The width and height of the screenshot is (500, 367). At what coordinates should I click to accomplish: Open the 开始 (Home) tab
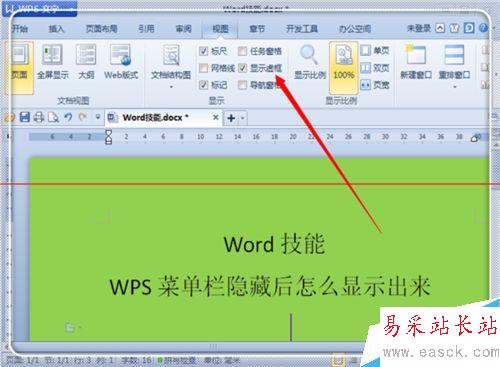[x=19, y=29]
